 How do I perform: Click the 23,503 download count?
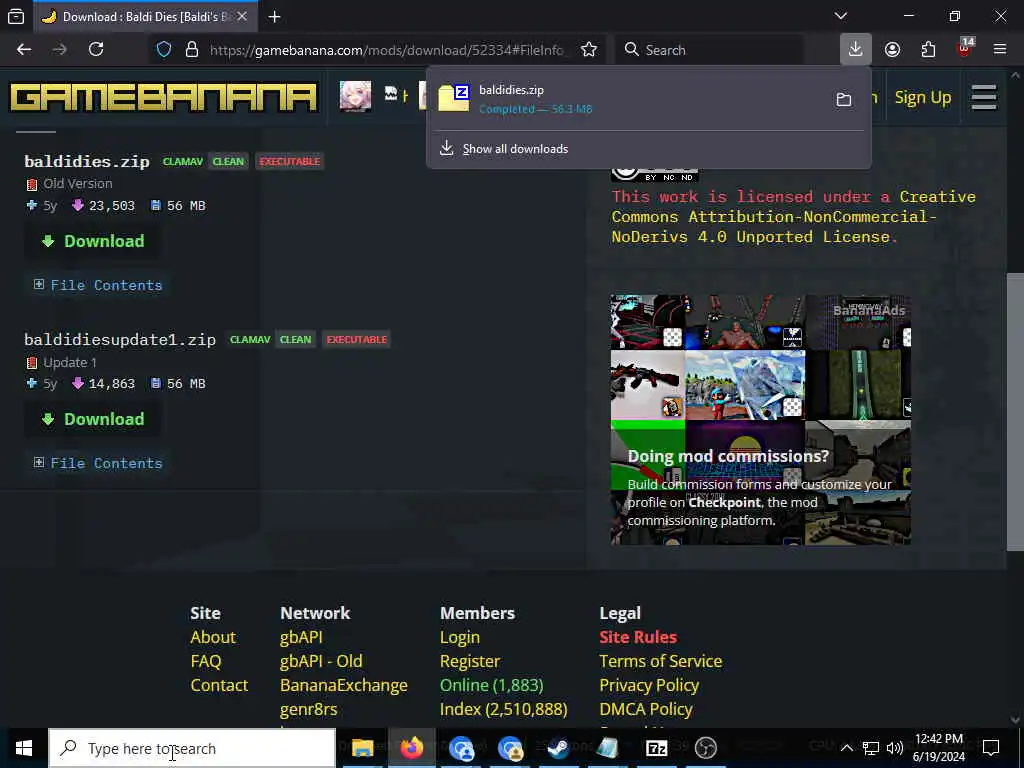(x=112, y=206)
